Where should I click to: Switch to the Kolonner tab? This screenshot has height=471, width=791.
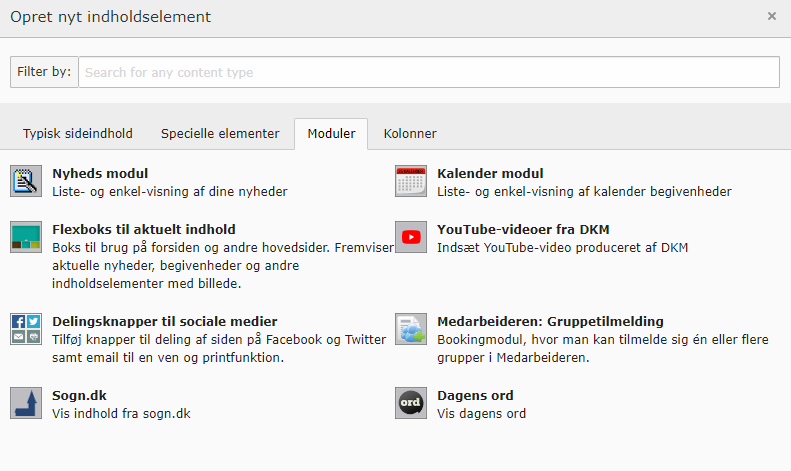[x=410, y=134]
